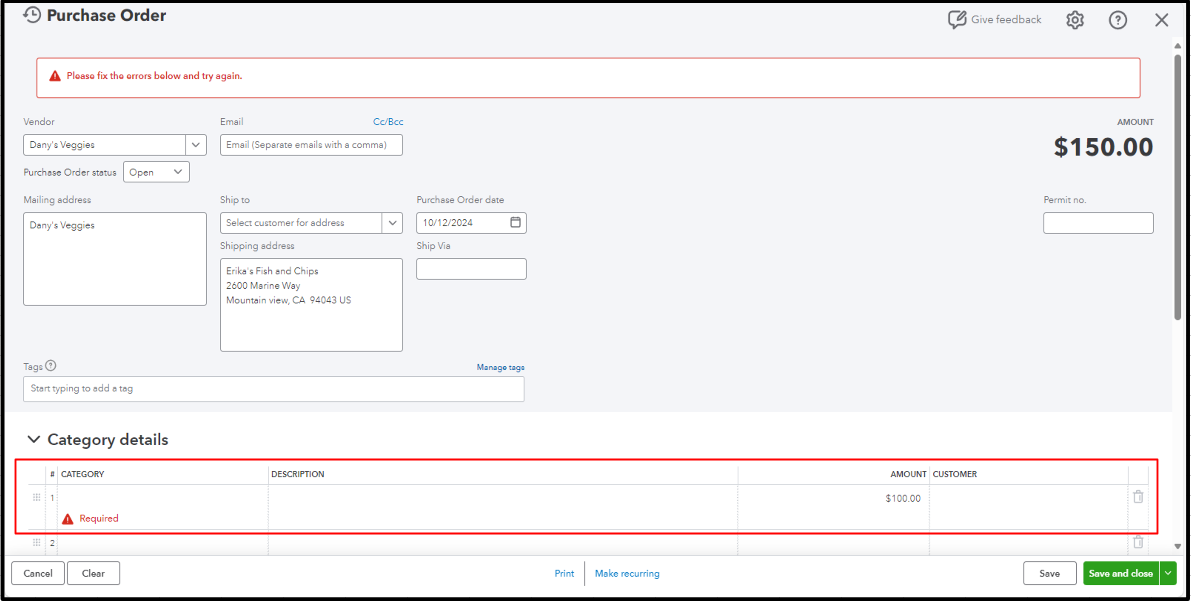The image size is (1191, 601).
Task: Delete category row 2 with trash icon
Action: 1138,542
